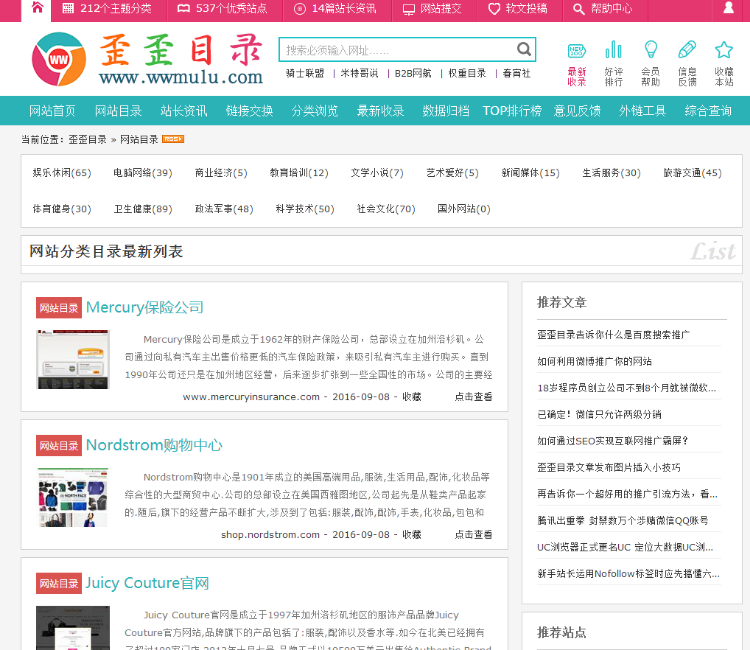Open article 腾讯出重拳 封禁数万个涉赌微信QQ账号

(622, 520)
